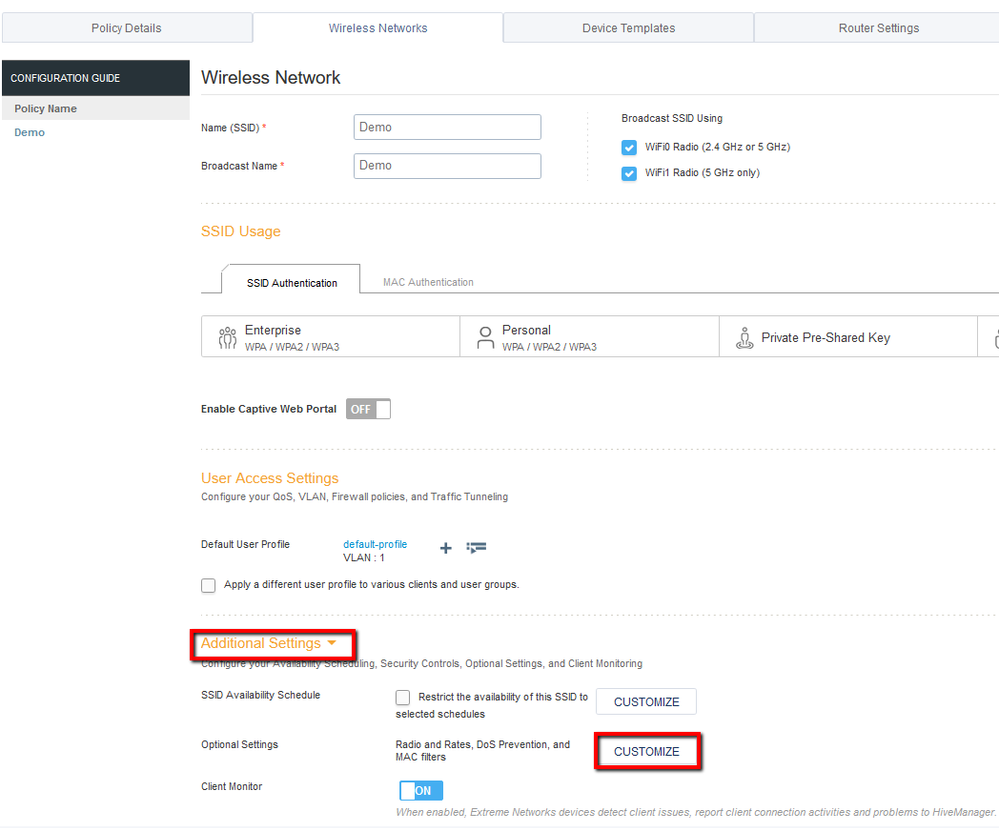Click the select user profile list icon
The image size is (999, 828).
coord(476,548)
